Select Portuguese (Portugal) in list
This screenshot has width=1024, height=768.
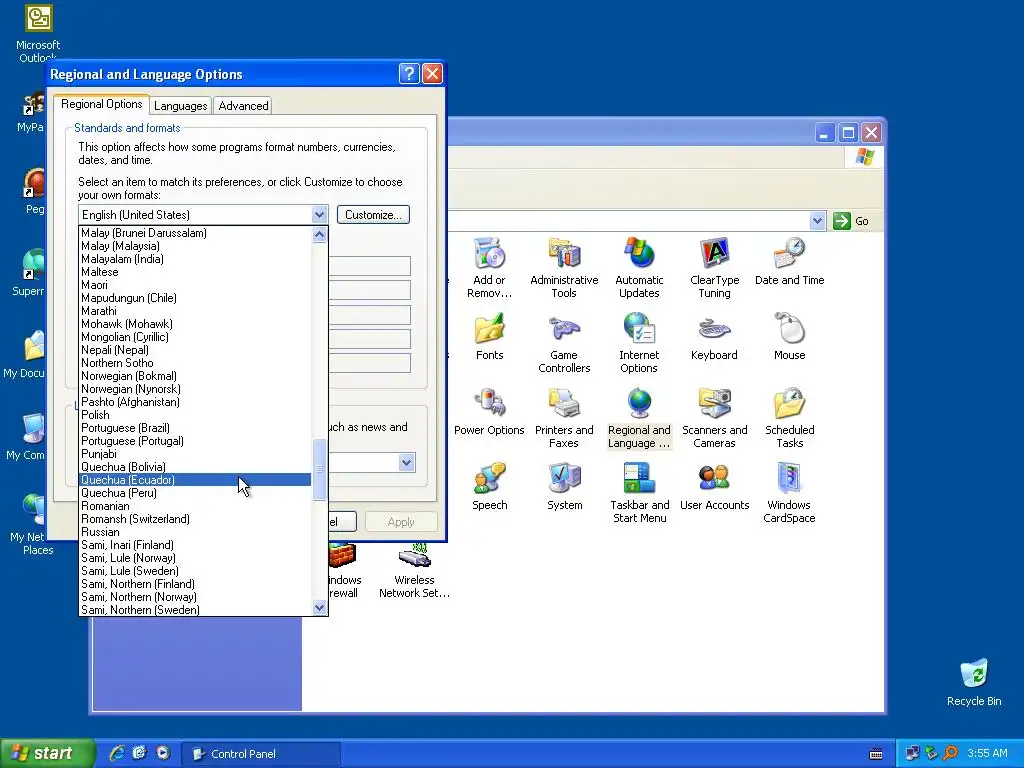point(195,441)
